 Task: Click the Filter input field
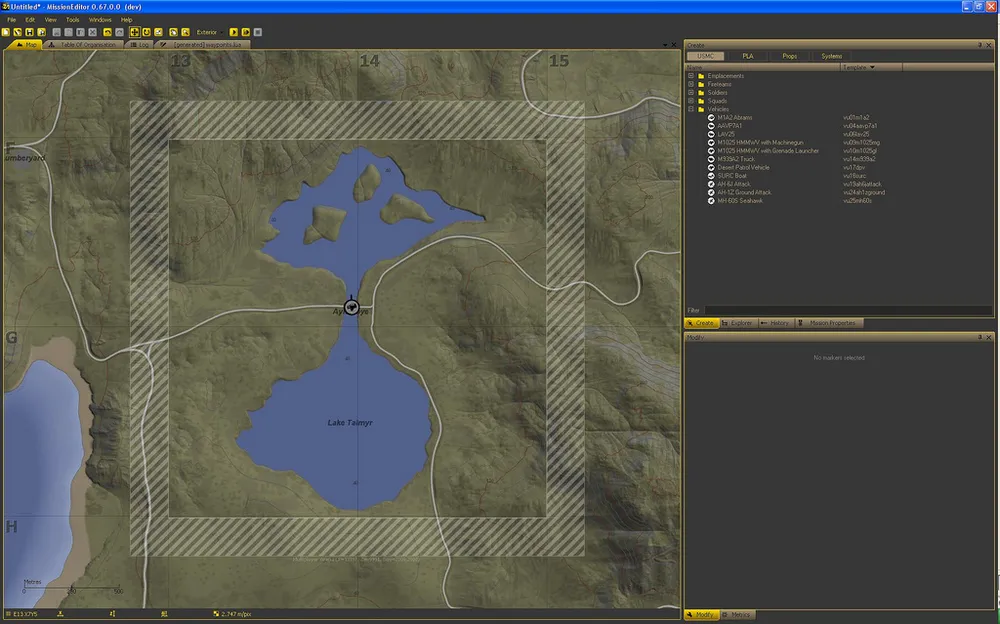[x=848, y=311]
